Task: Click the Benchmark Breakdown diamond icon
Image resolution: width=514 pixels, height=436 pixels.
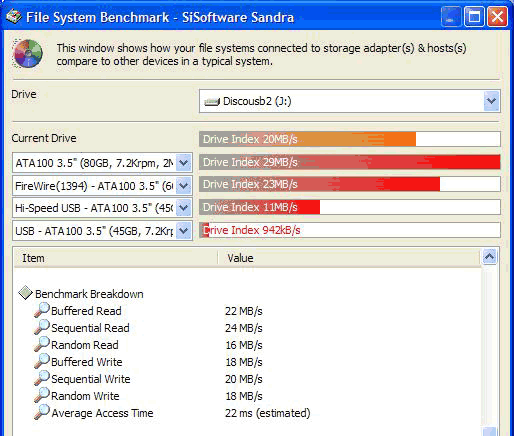Action: tap(25, 293)
